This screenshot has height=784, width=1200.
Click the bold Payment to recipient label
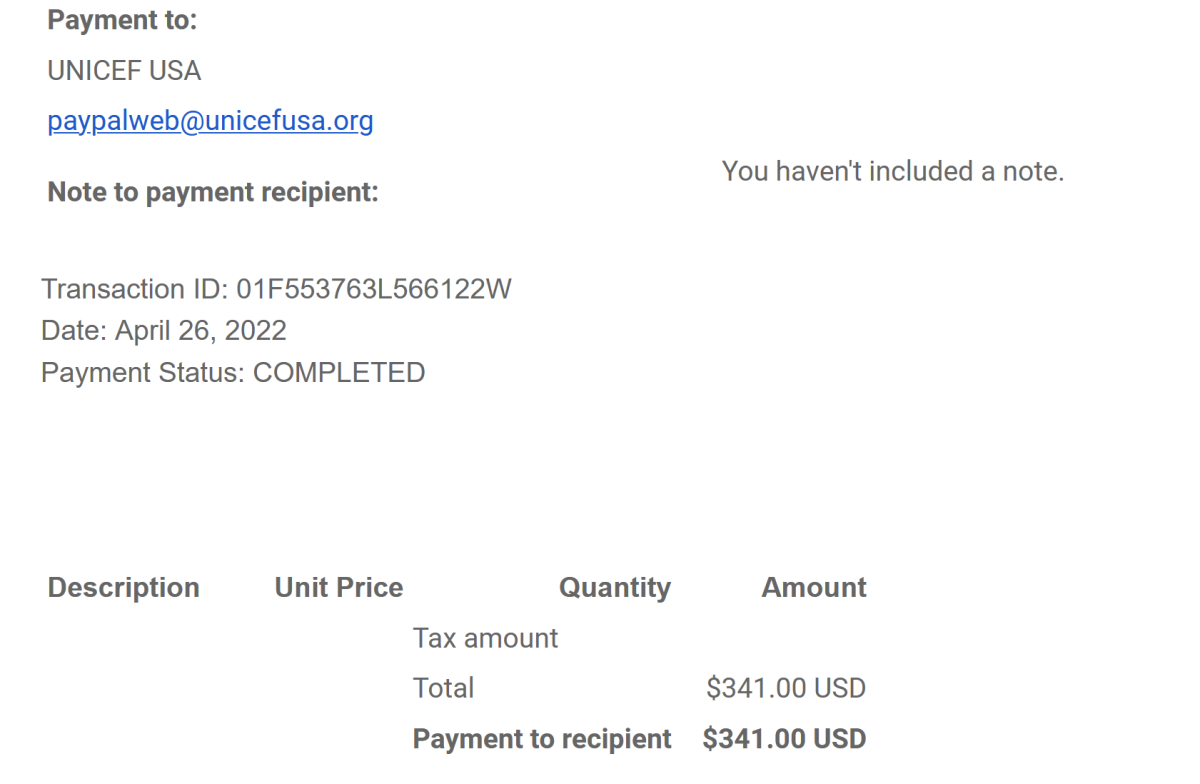click(x=542, y=739)
